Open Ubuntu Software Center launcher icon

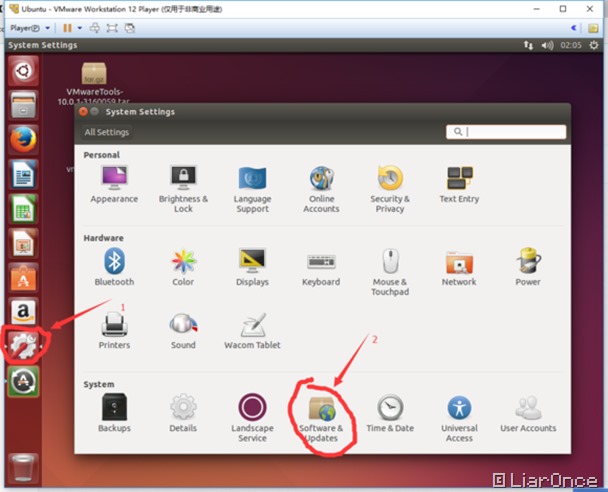coord(23,278)
